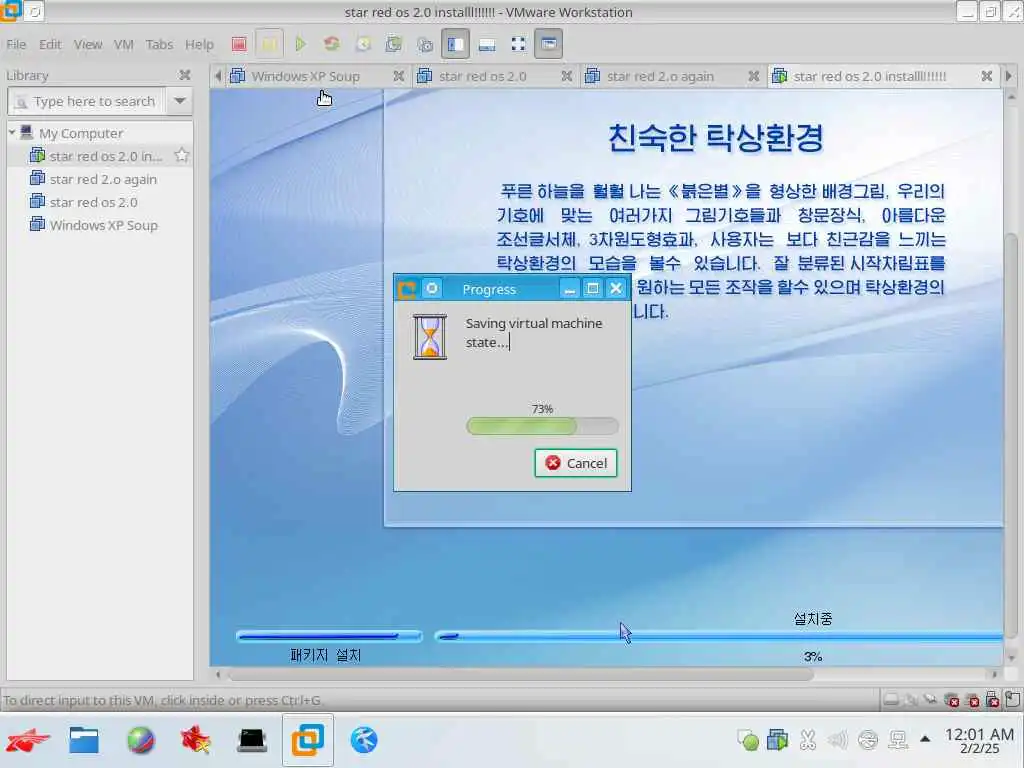Enter full screen mode via toolbar icon
The image size is (1024, 768).
coord(519,44)
